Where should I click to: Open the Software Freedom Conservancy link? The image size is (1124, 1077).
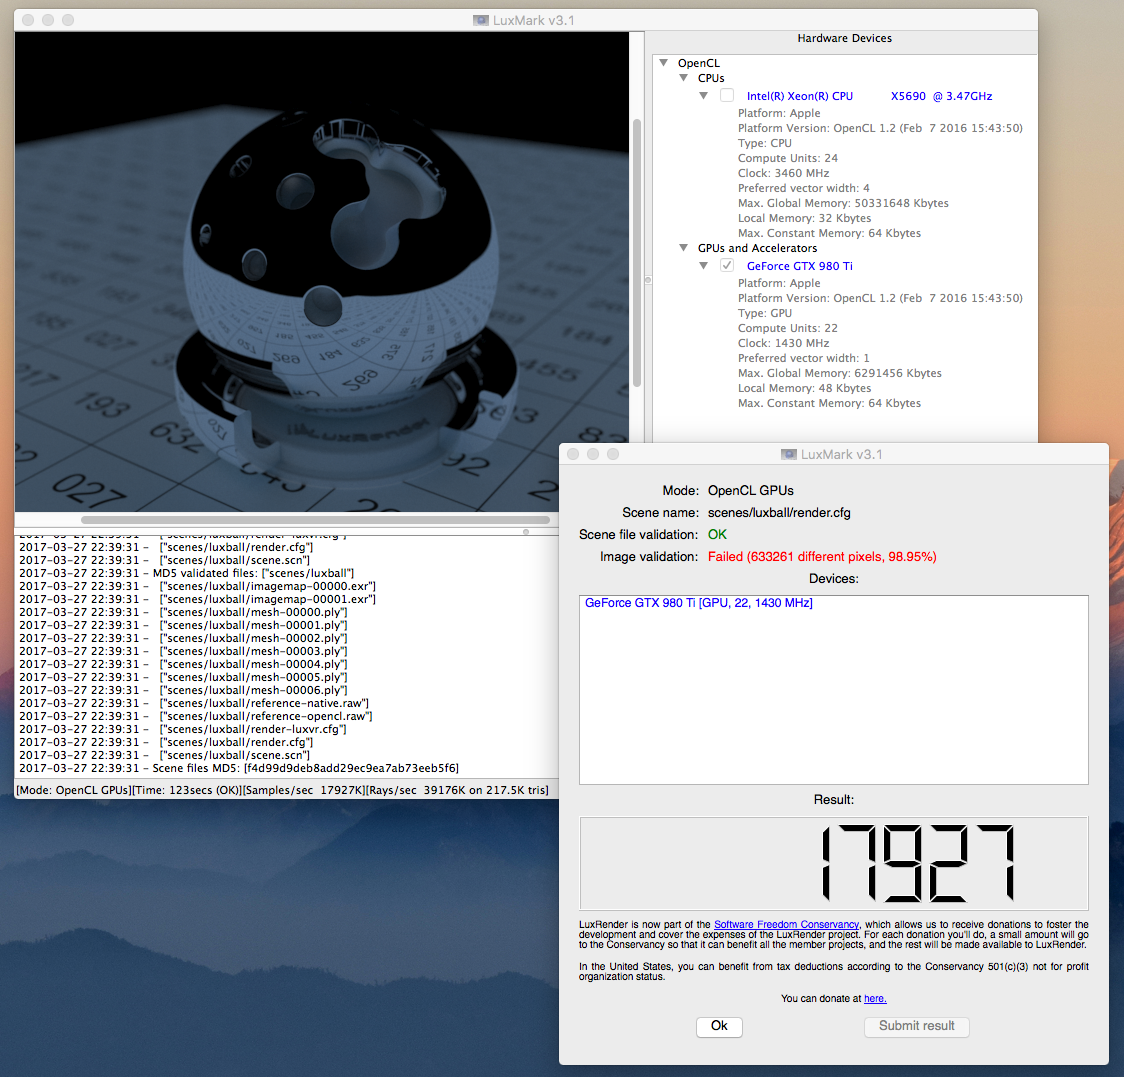(786, 924)
